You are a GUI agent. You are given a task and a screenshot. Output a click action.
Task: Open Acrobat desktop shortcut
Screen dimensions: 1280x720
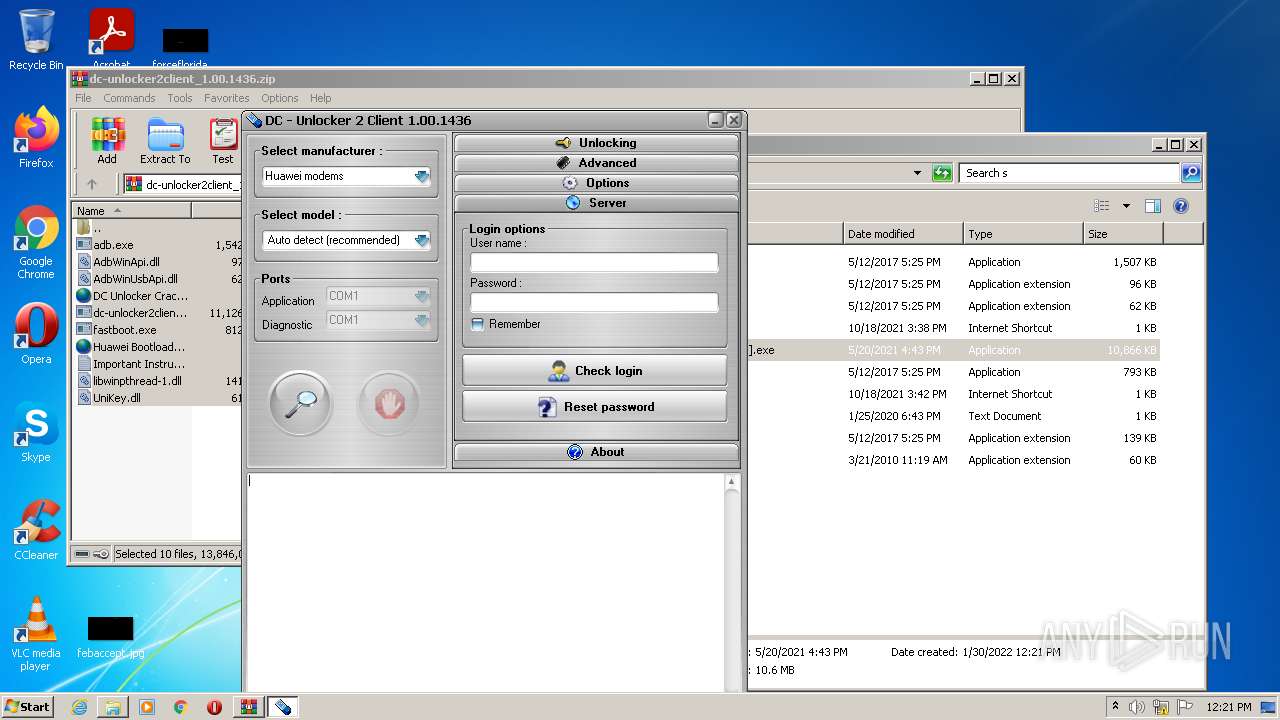tap(111, 38)
